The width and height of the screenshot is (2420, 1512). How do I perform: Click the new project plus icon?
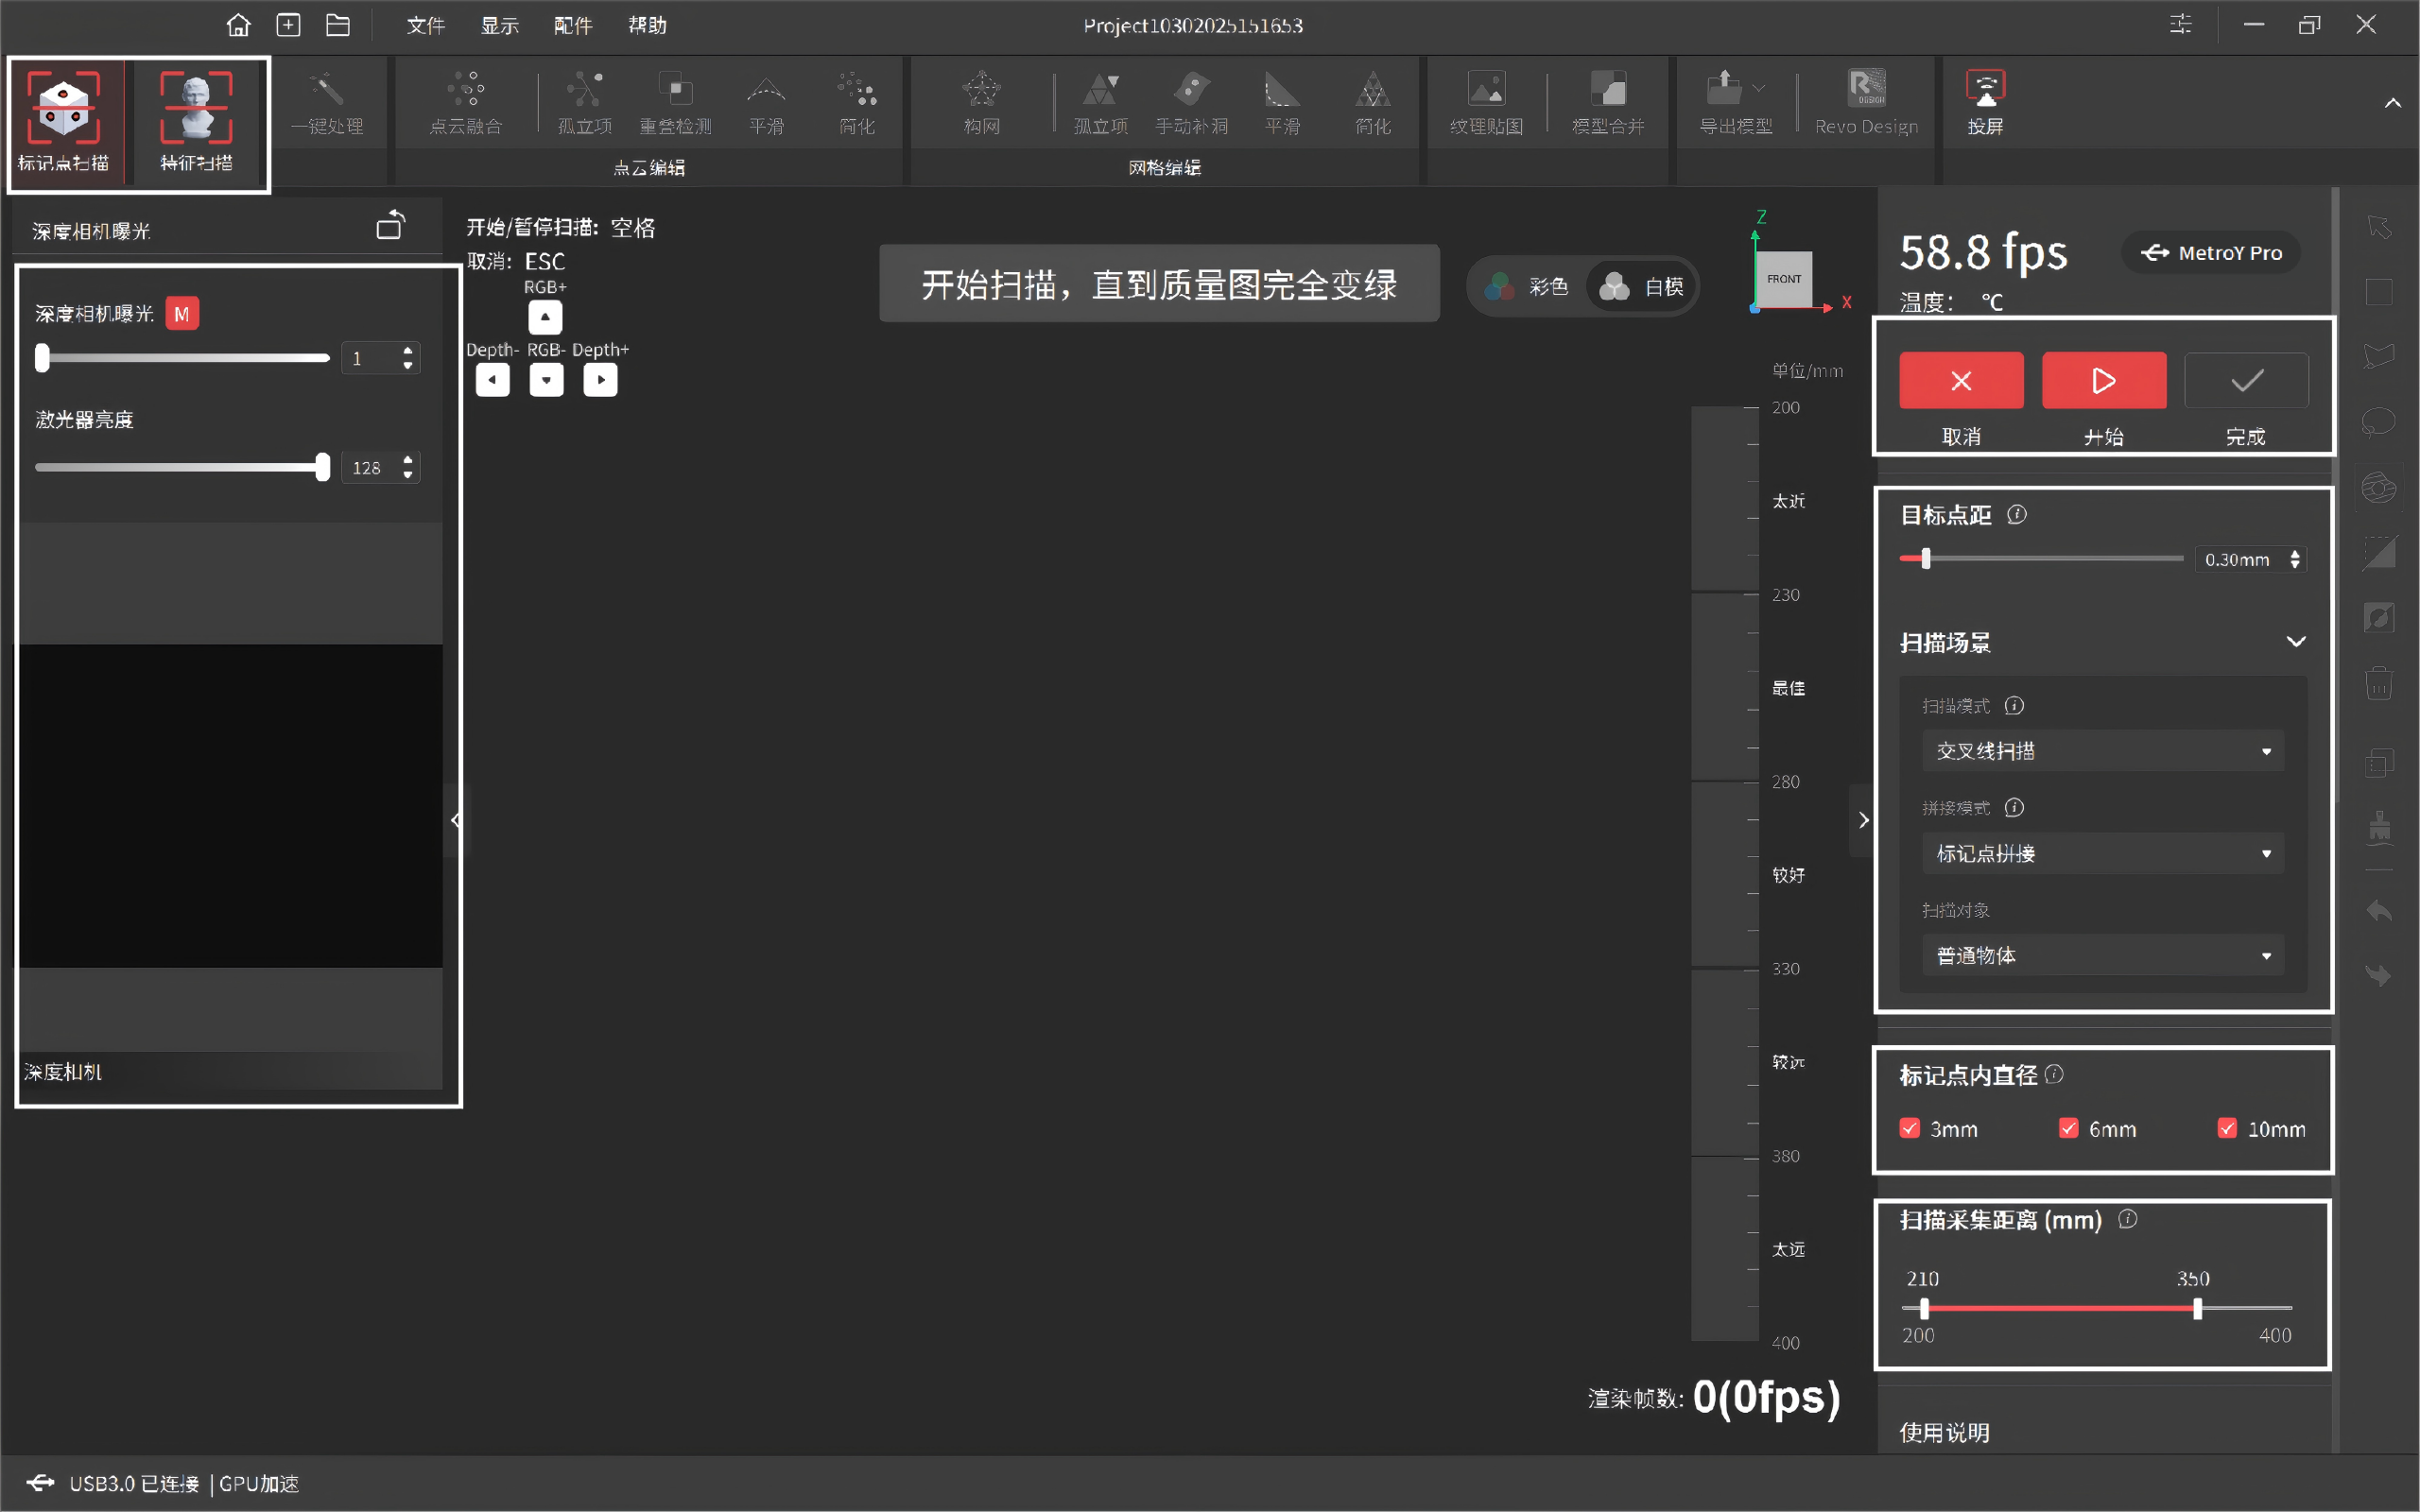point(288,25)
